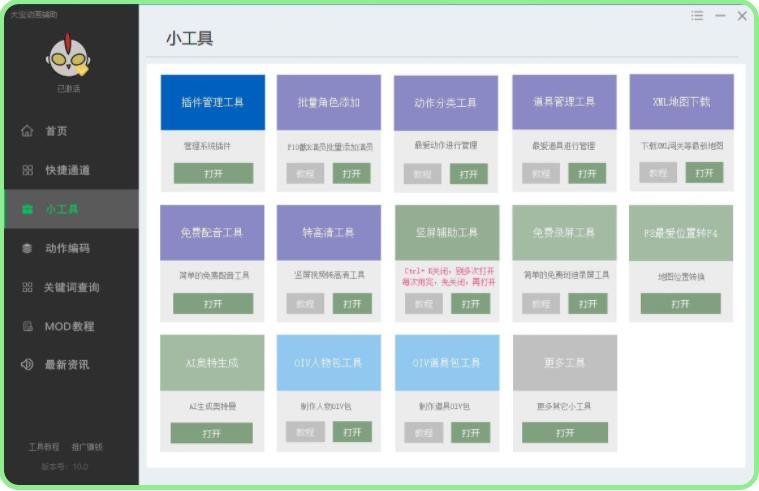The image size is (759, 491).
Task: Click 打开 under 动作分类工具
Action: tap(469, 174)
